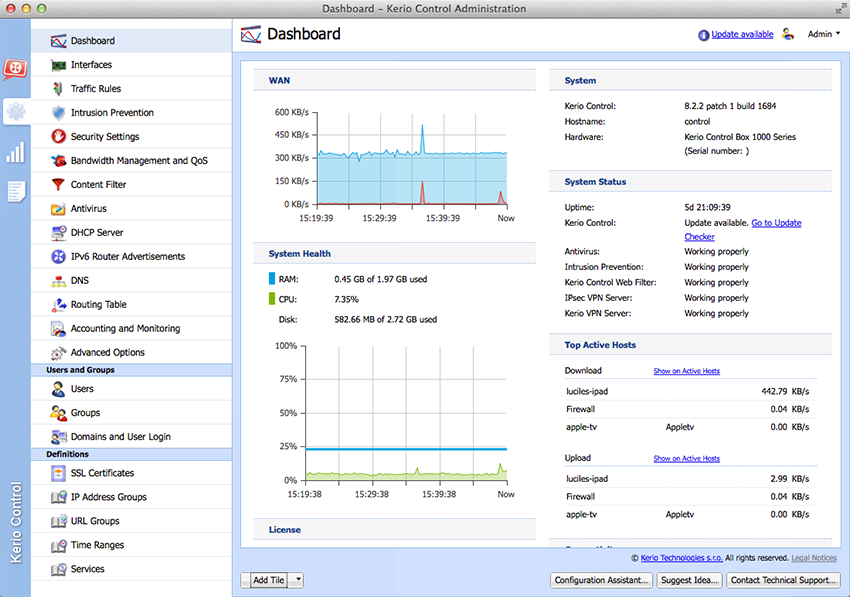
Task: Open the Legal Notices link
Action: point(814,558)
